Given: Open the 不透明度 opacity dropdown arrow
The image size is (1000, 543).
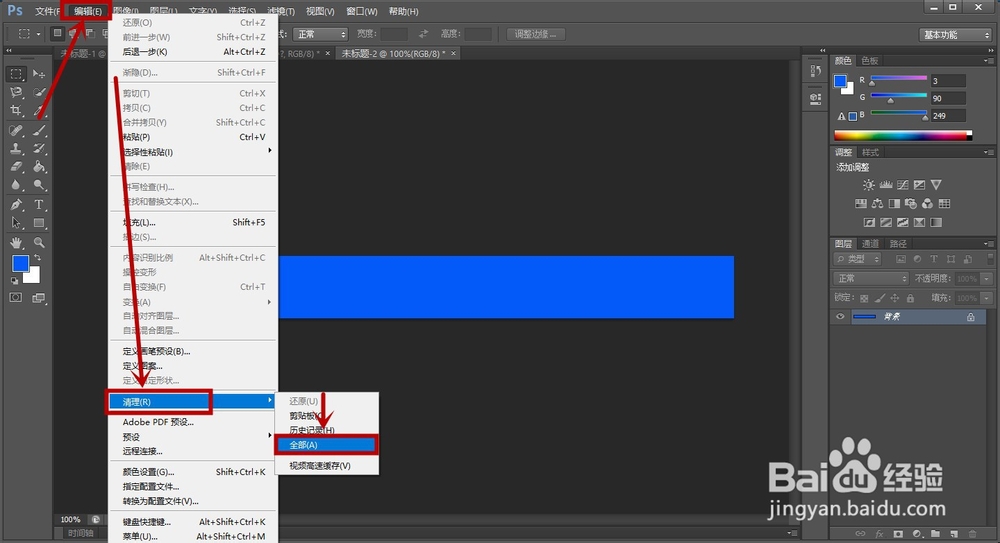Looking at the screenshot, I should point(987,279).
